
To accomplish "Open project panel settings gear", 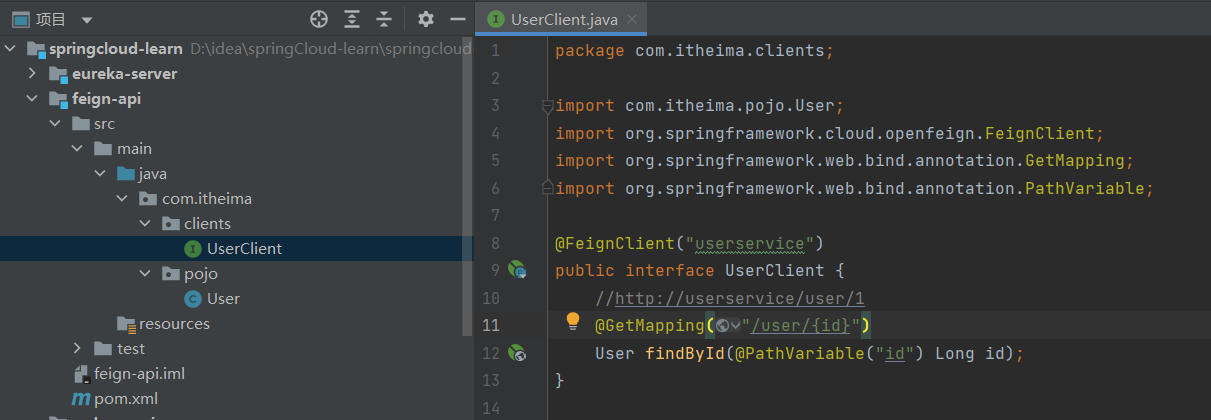I will click(426, 19).
